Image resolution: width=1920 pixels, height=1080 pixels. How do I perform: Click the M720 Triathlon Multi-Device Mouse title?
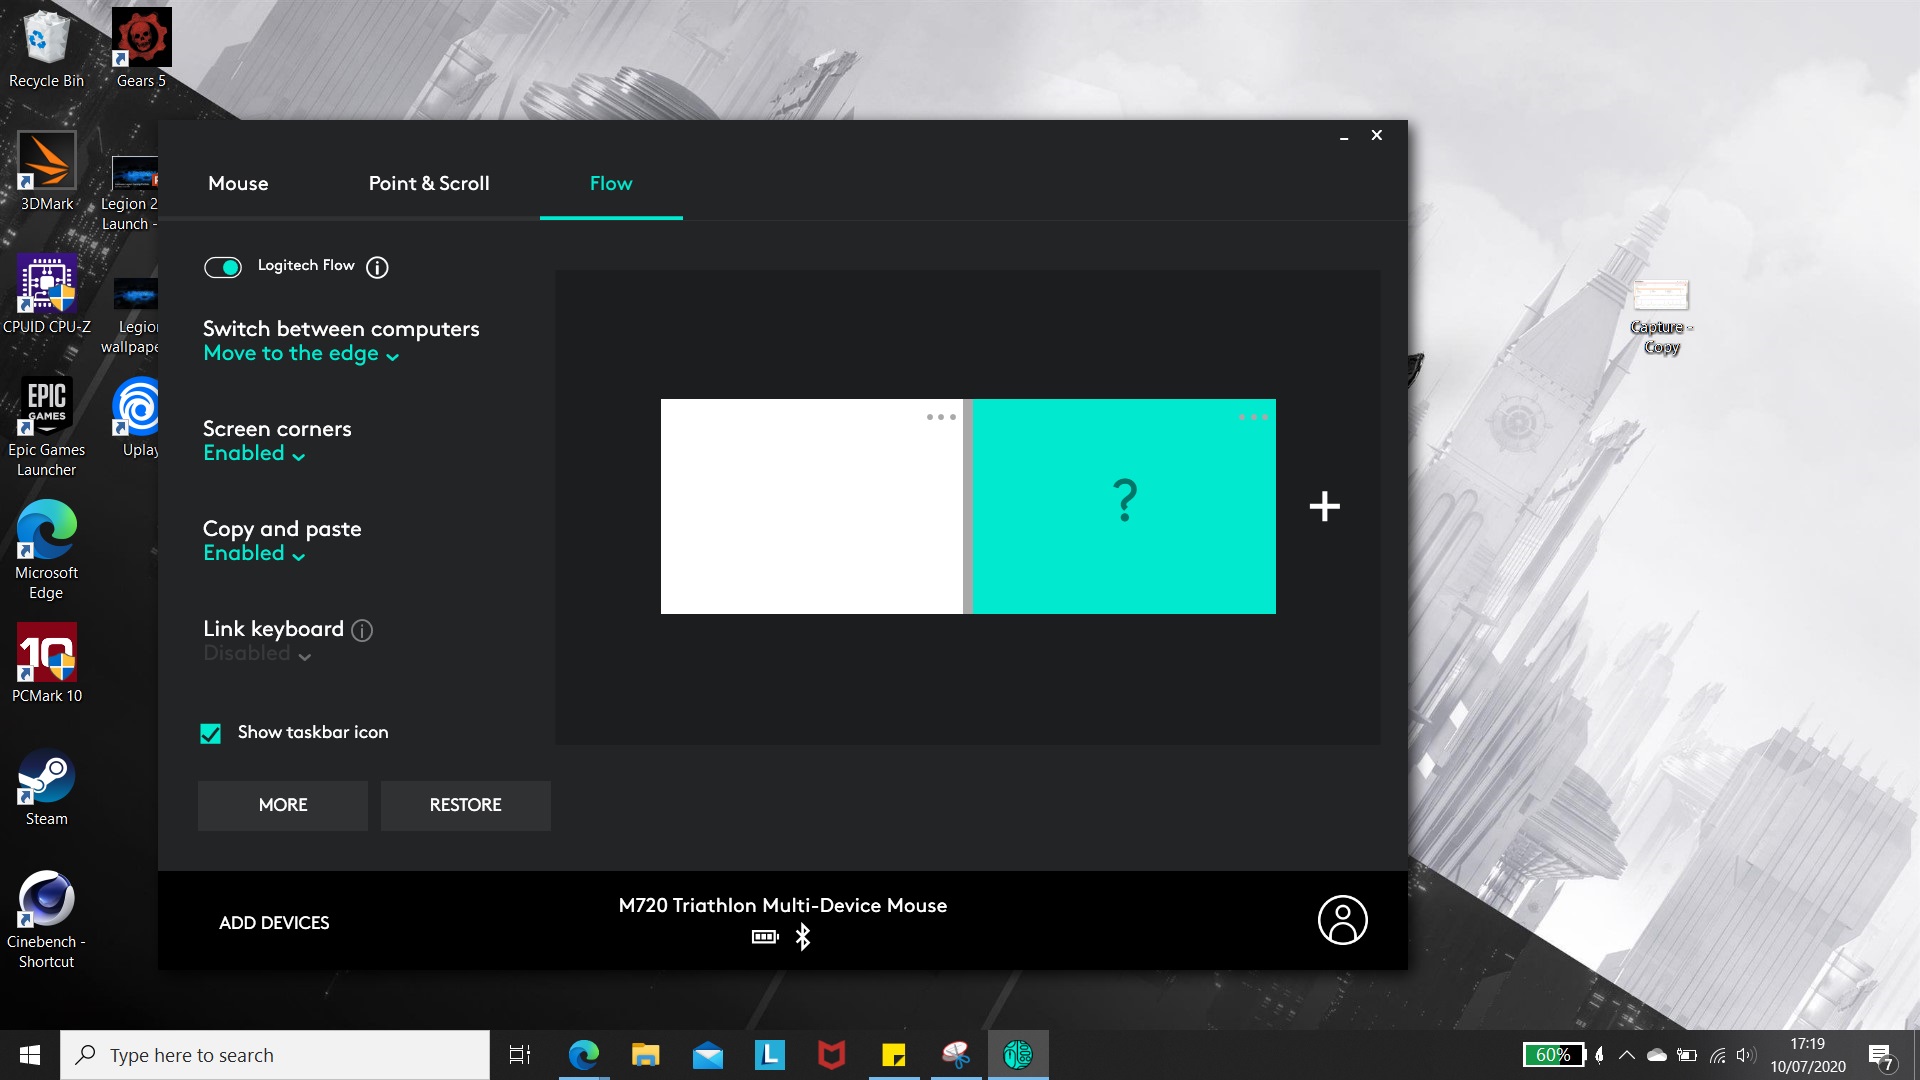point(783,905)
